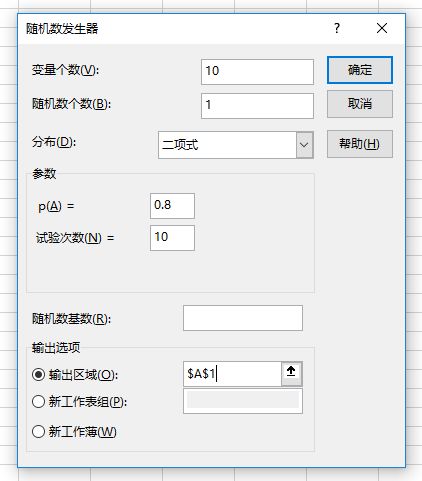This screenshot has width=422, height=481.
Task: Select the 输出区域(O) radio button
Action: pos(38,375)
